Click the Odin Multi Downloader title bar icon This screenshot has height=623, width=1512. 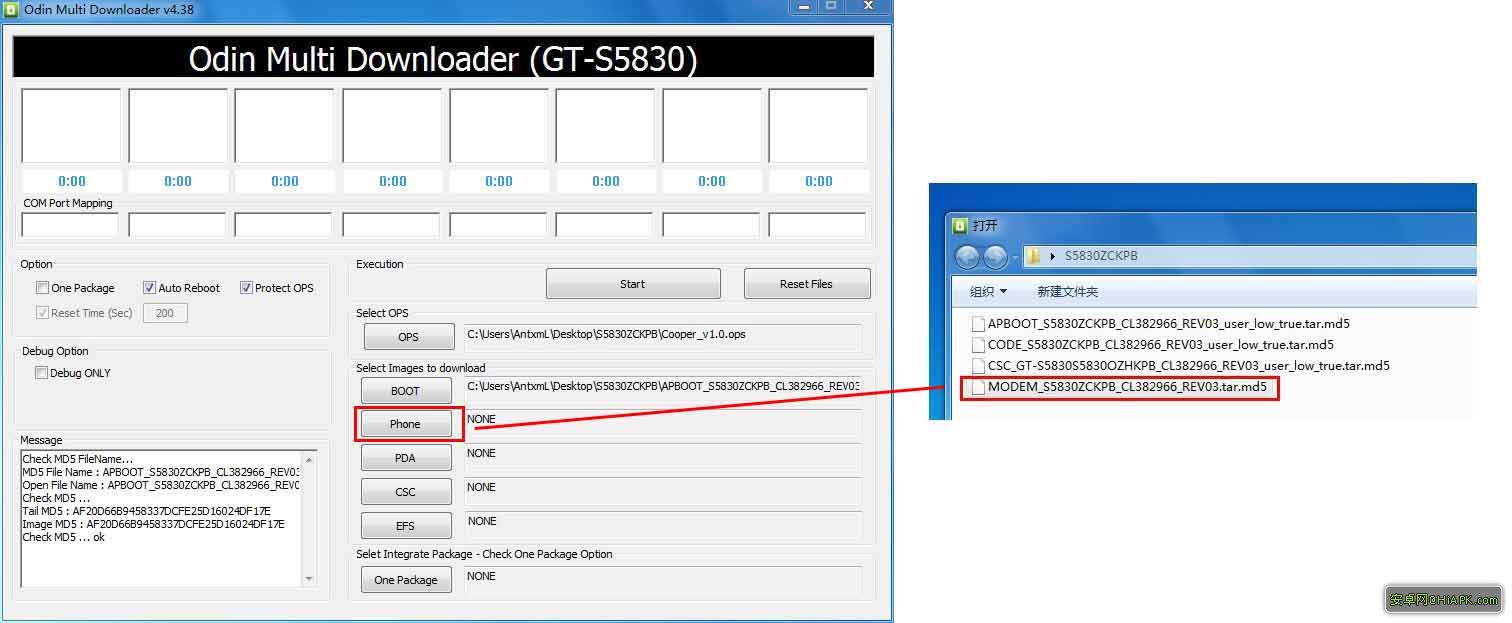point(9,9)
